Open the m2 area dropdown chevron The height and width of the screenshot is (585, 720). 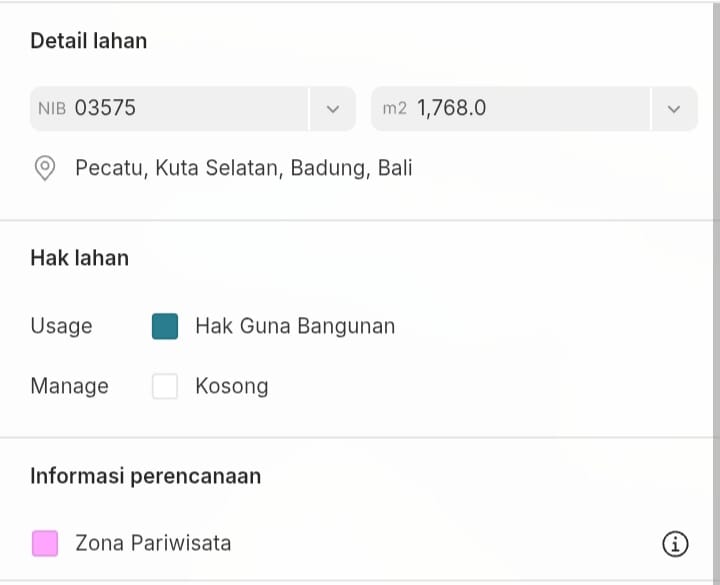click(674, 109)
